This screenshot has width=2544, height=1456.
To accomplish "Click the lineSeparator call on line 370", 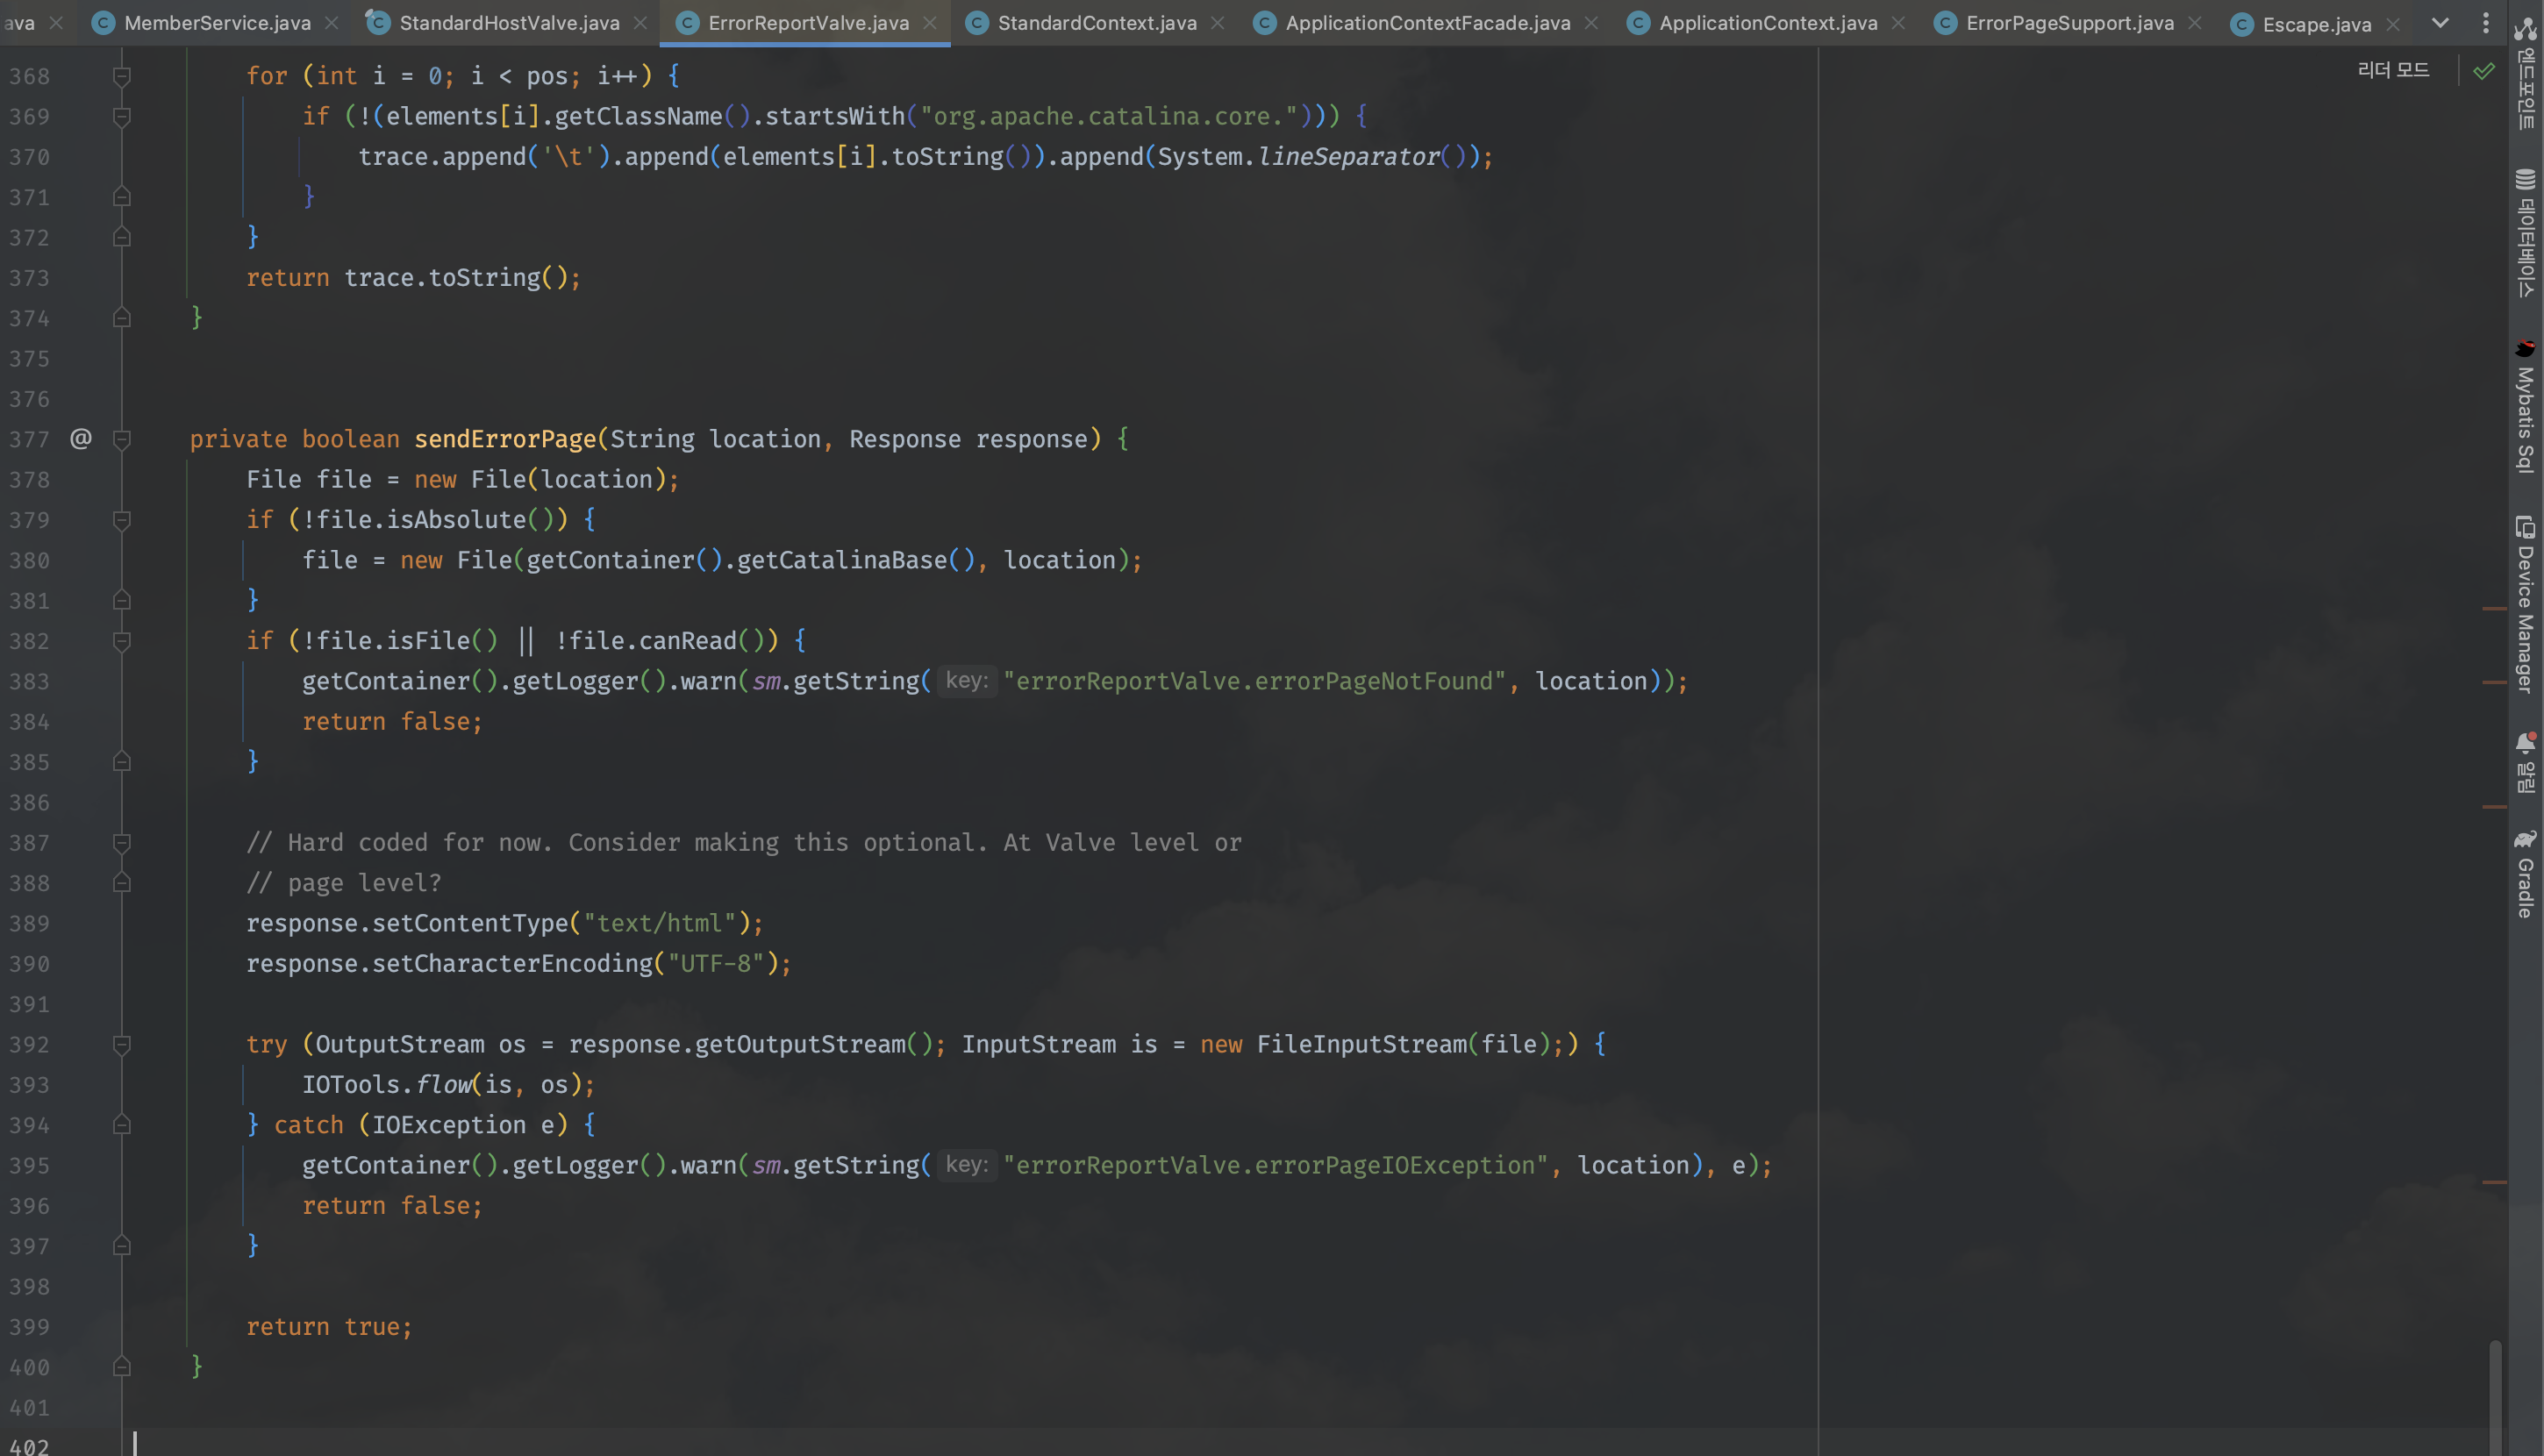I will pos(1348,157).
